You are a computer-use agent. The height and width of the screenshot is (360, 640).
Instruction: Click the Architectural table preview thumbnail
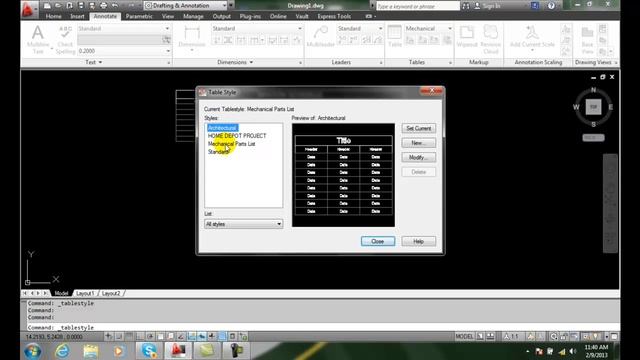point(343,175)
